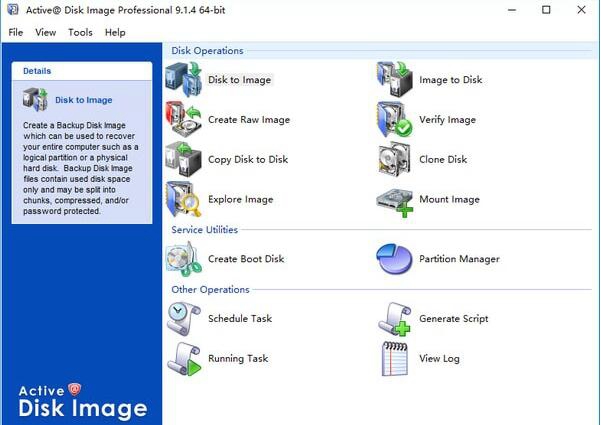Launch the Create Boot Disk label

pyautogui.click(x=246, y=259)
